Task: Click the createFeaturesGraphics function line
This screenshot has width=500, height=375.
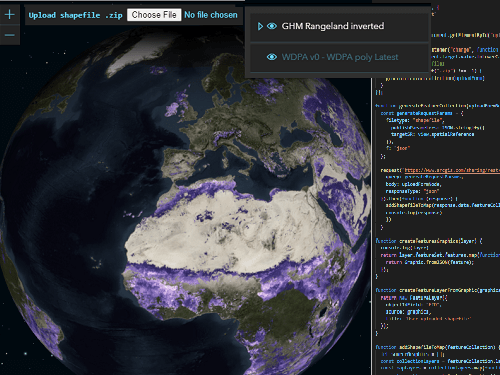Action: click(429, 241)
